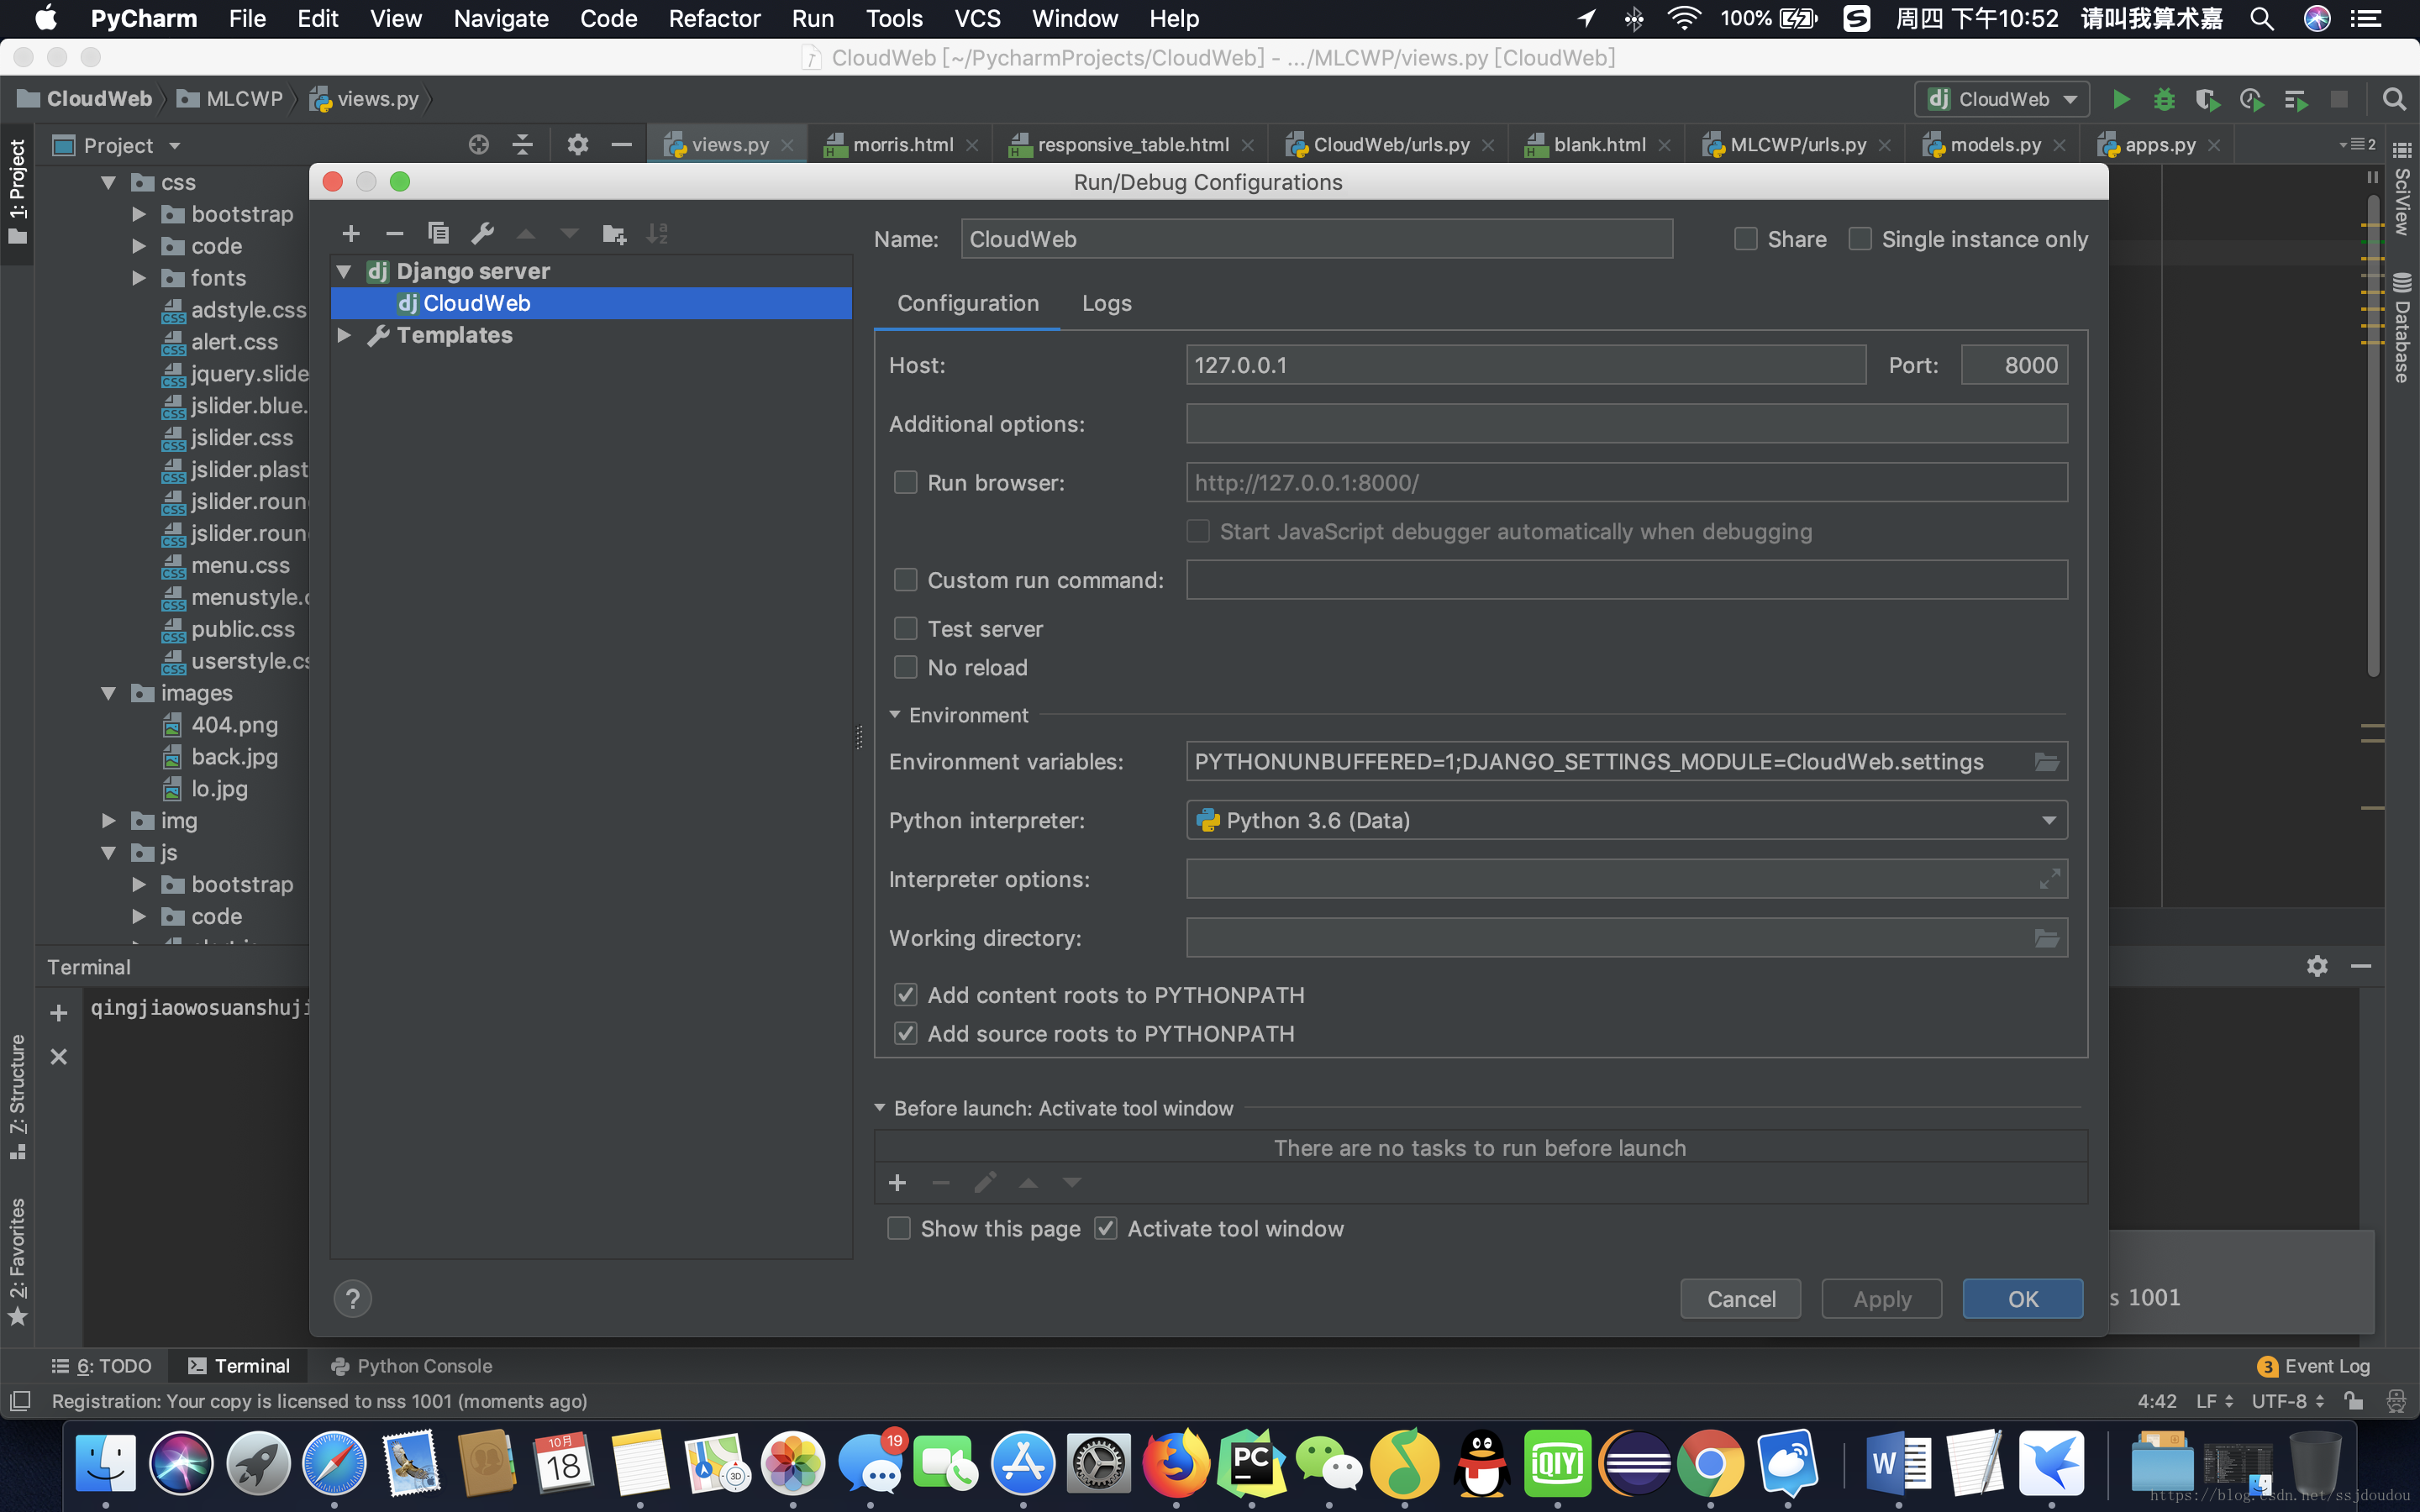The image size is (2420, 1512).
Task: Debug CloudWeb with bug icon
Action: click(x=2164, y=99)
